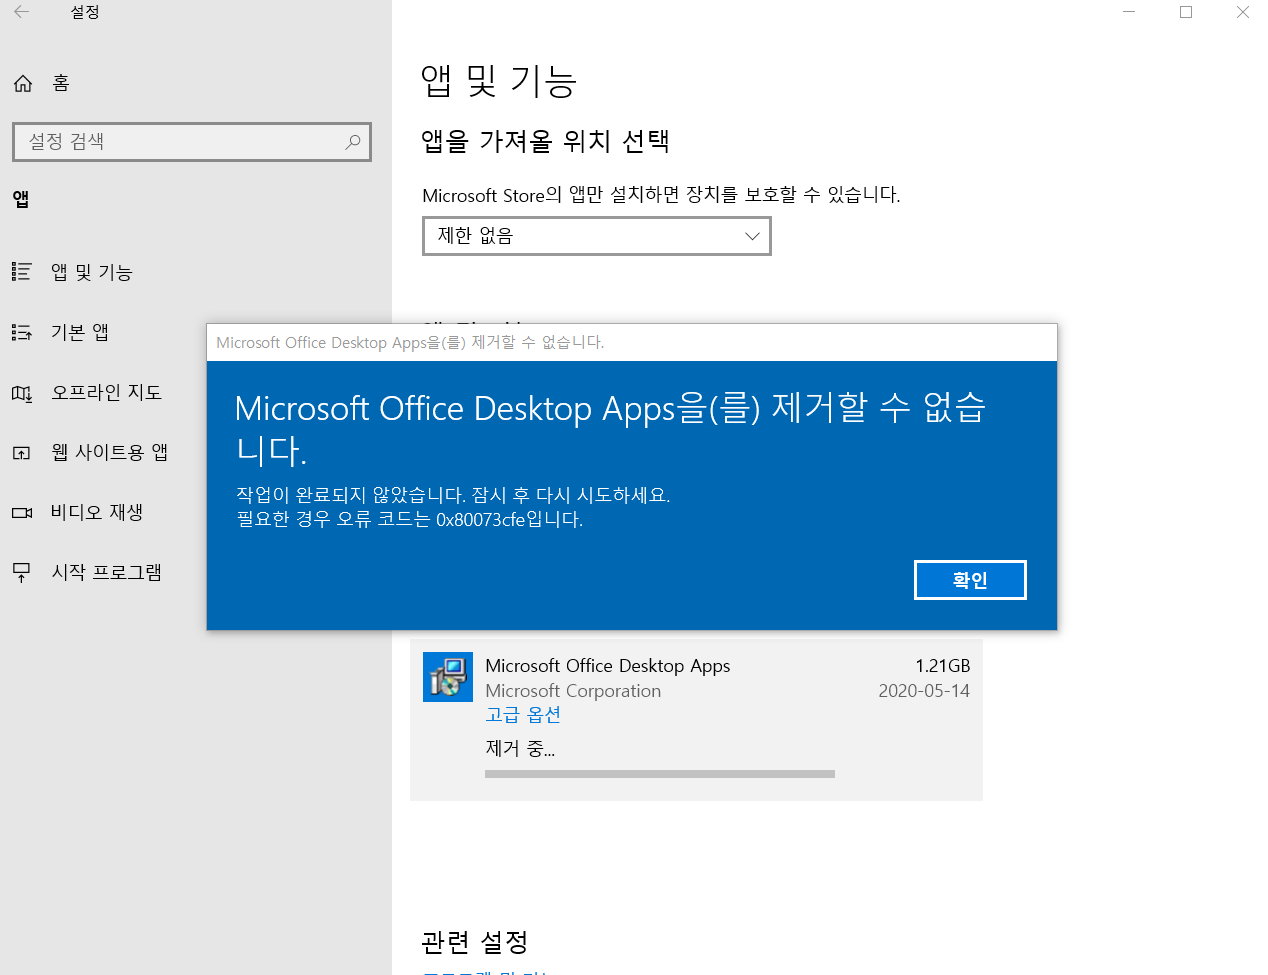This screenshot has height=975, width=1268.
Task: Click the 1.21GB size value
Action: click(x=942, y=666)
